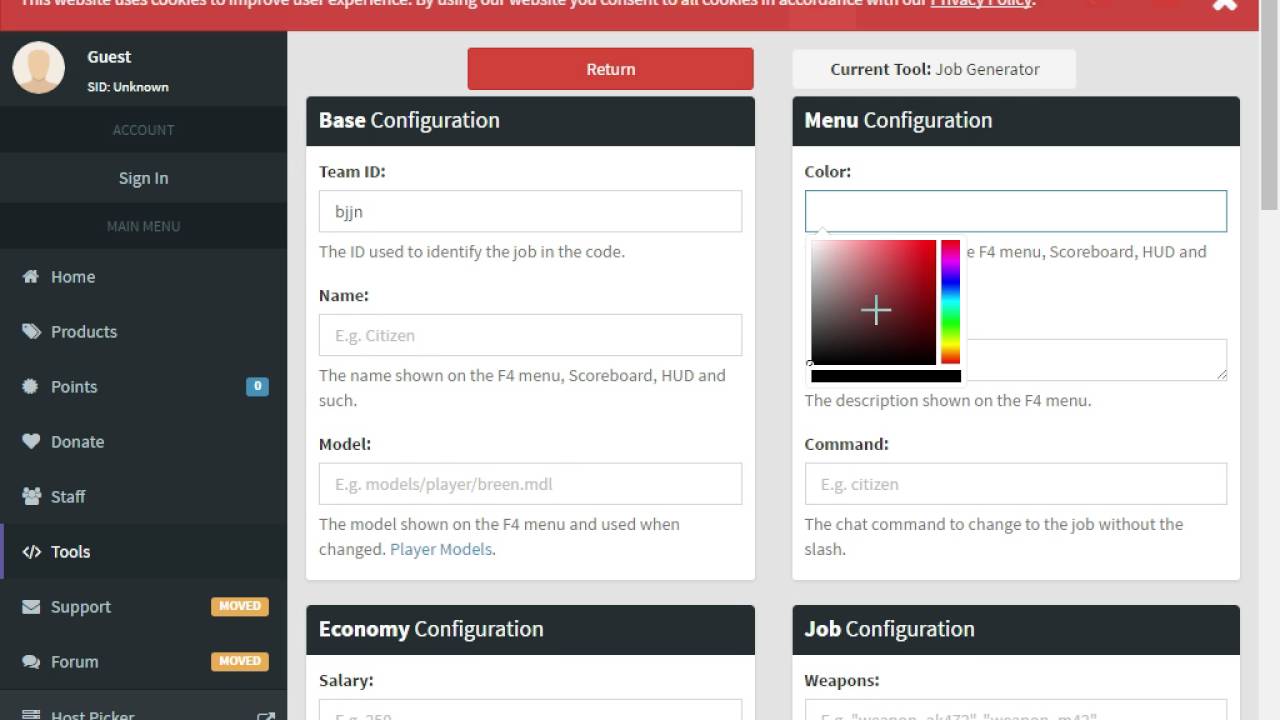
Task: Click the red Return button
Action: pos(610,69)
